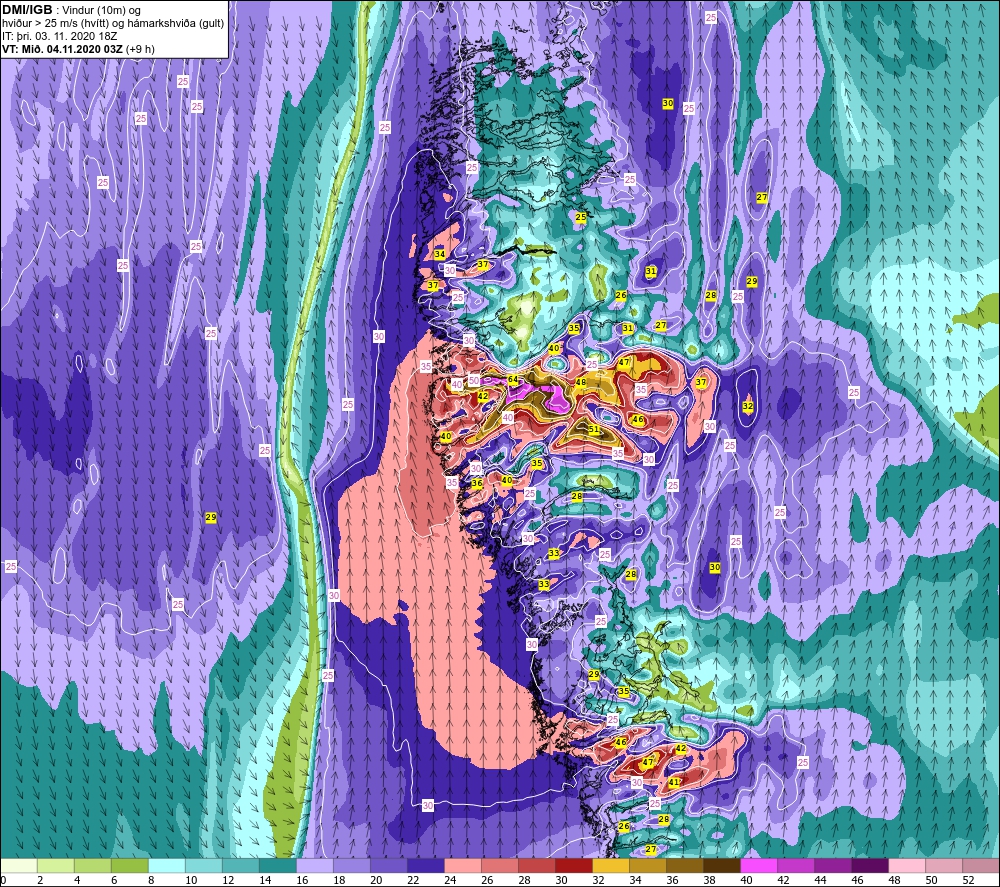
Task: Click the 'Vindur (10m) og' header text
Action: (103, 11)
